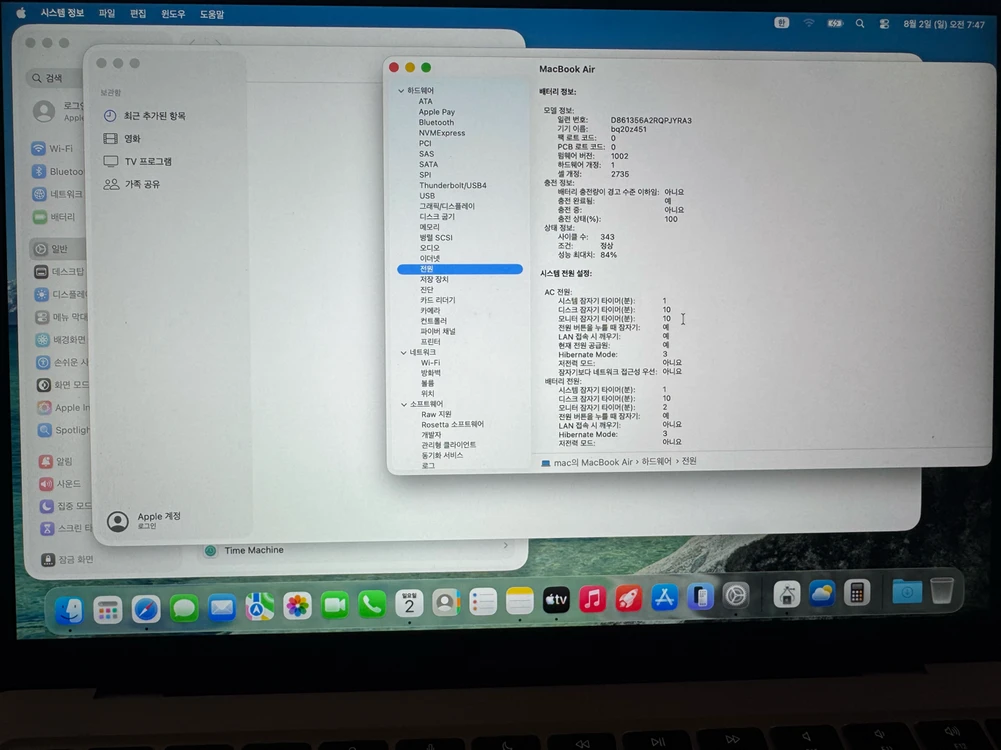Collapse the 네트워크 section
Screen dimensions: 1001x750
403,352
